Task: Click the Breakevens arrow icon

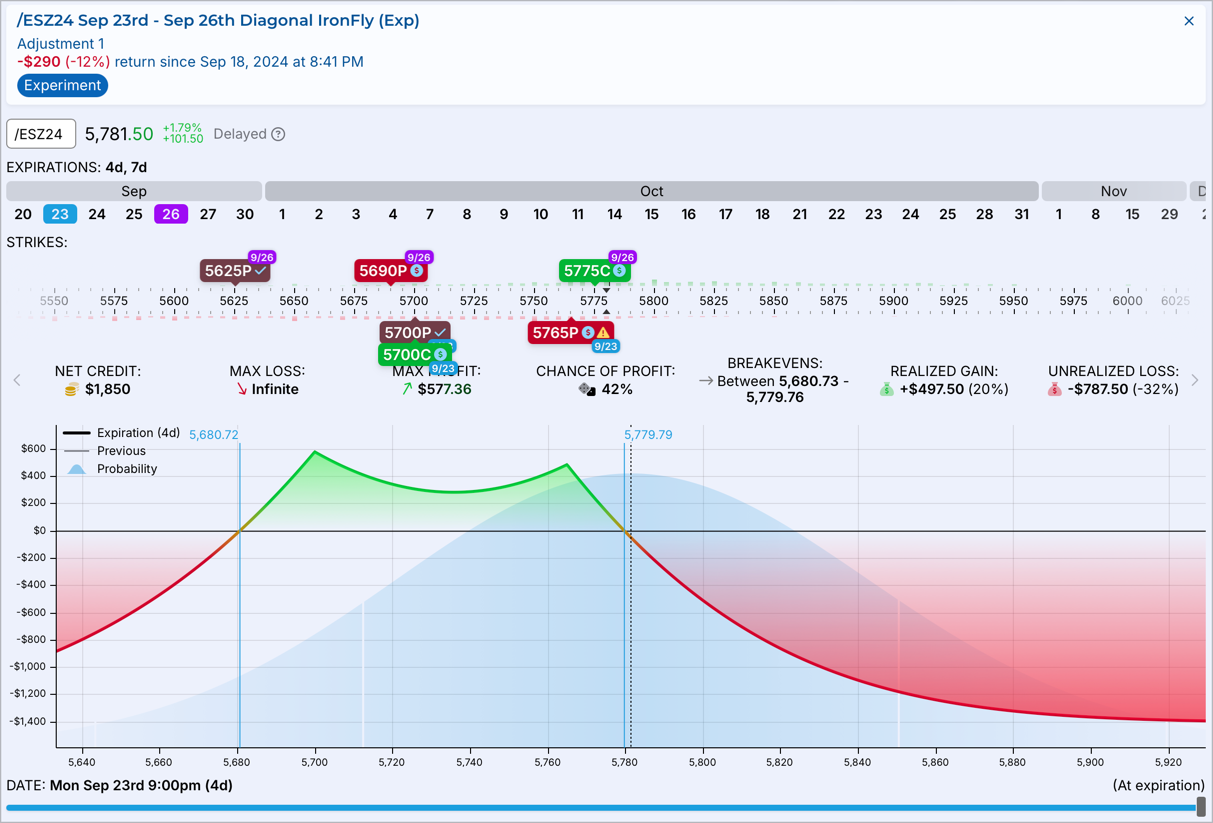Action: pyautogui.click(x=706, y=381)
